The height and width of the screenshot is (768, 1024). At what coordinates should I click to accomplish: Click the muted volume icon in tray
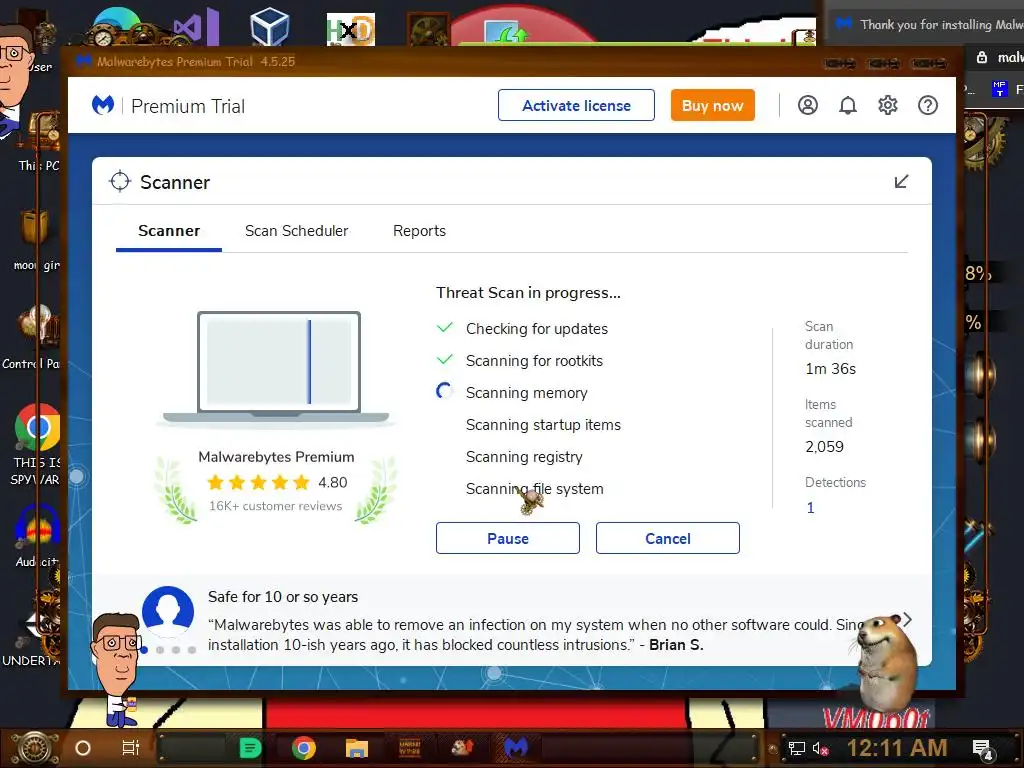coord(820,748)
